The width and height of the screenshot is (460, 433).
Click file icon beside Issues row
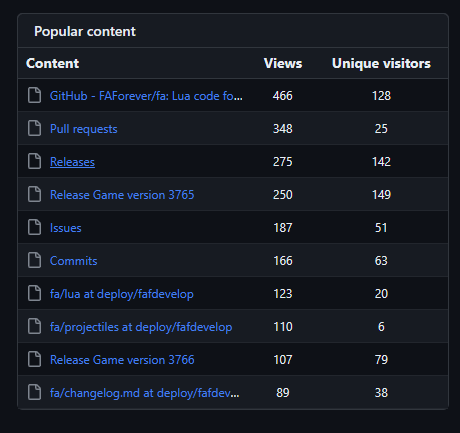(x=34, y=227)
